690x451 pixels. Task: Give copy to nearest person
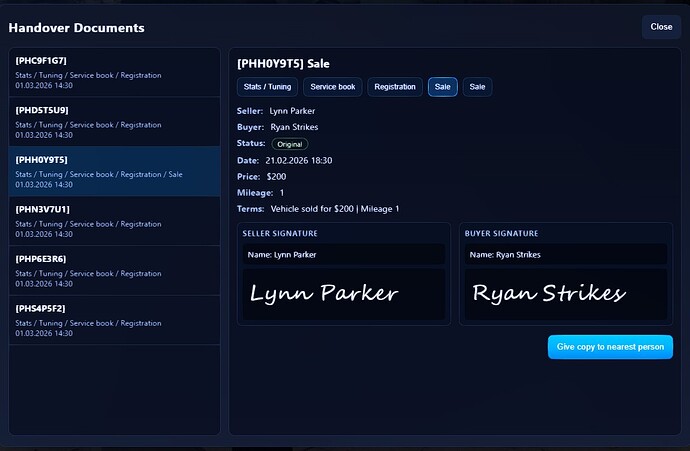click(610, 347)
